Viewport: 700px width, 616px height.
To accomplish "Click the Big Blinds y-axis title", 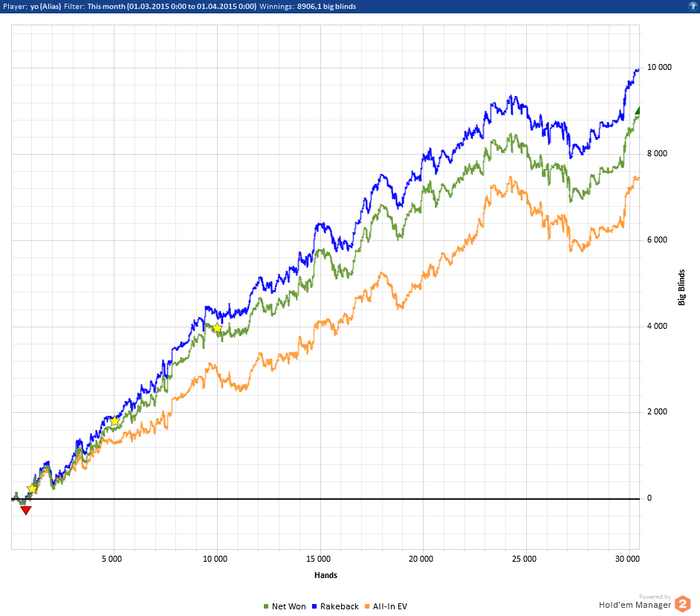I will [x=681, y=287].
